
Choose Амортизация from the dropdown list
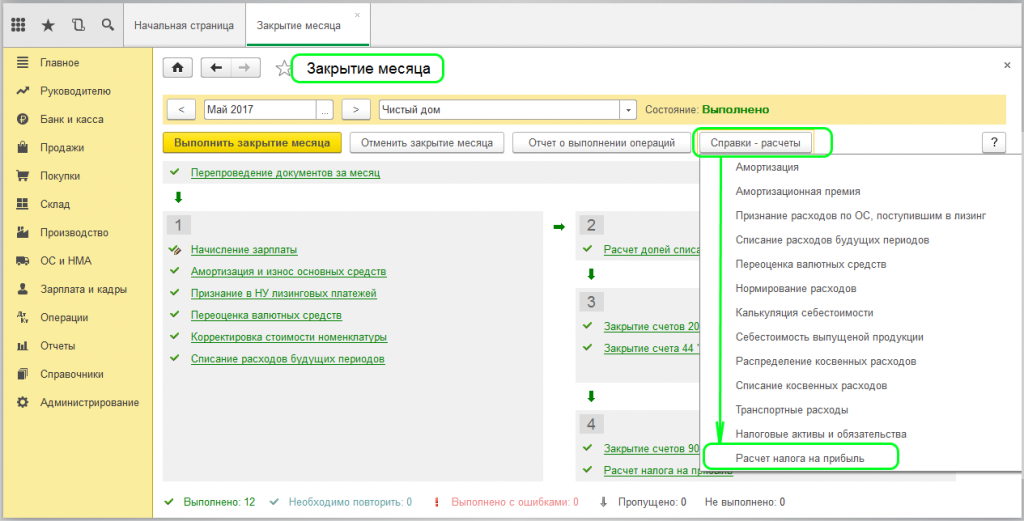pyautogui.click(x=767, y=167)
